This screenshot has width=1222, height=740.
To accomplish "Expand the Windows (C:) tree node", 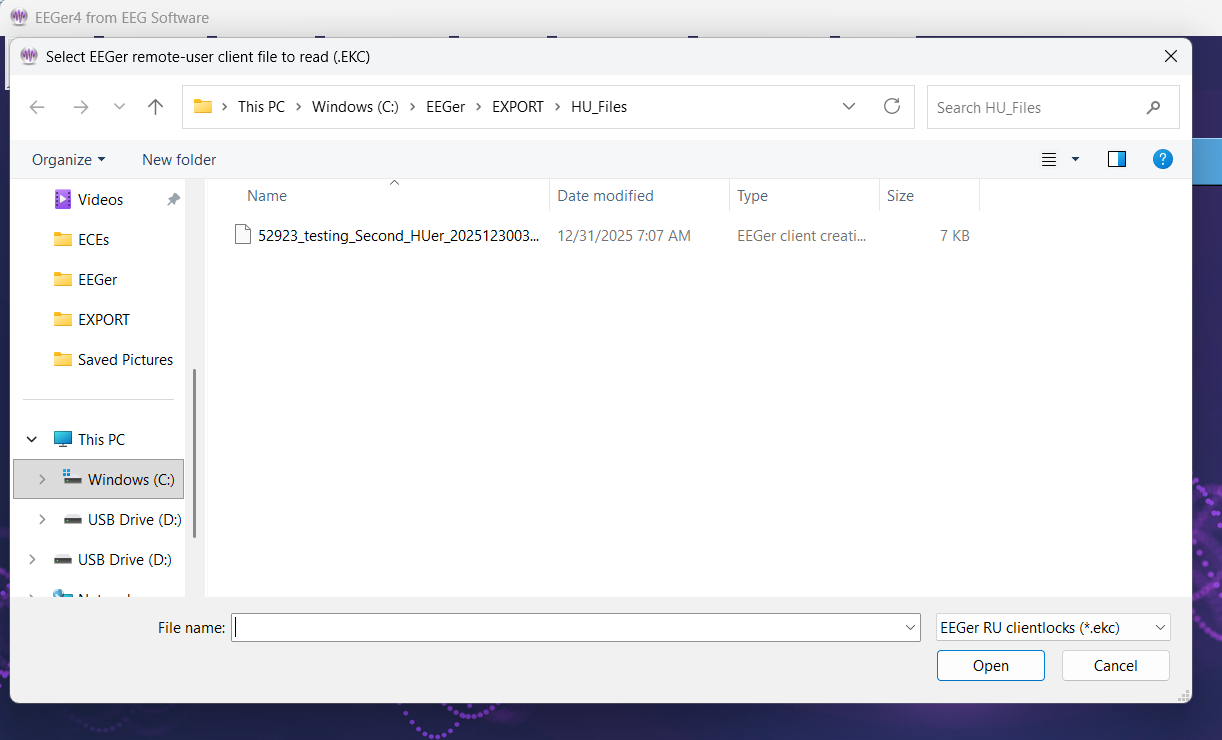I will point(42,479).
